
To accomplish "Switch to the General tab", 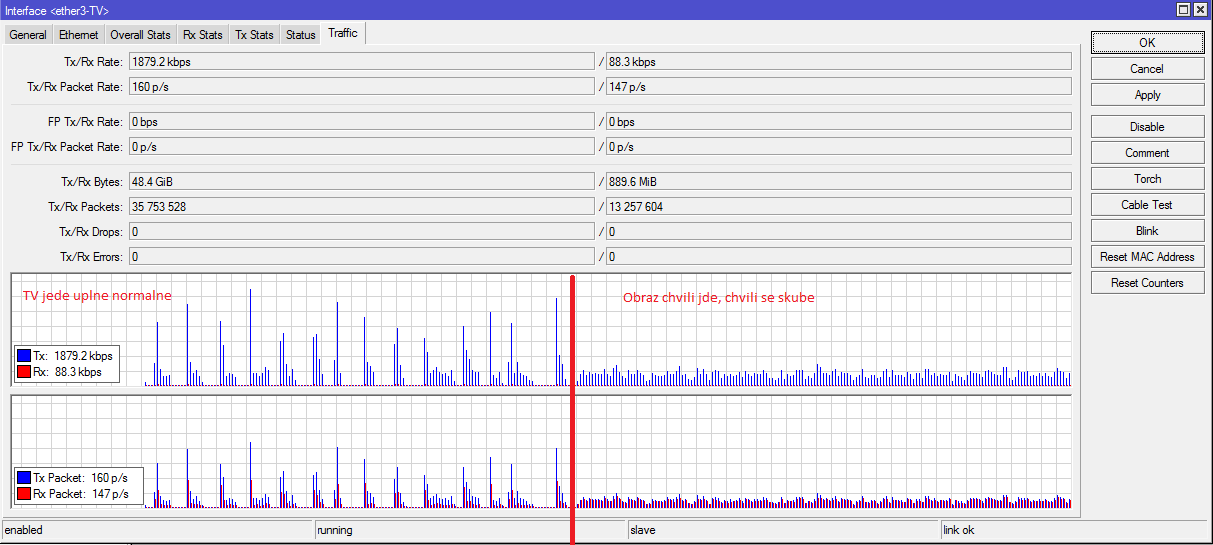I will click(x=28, y=35).
